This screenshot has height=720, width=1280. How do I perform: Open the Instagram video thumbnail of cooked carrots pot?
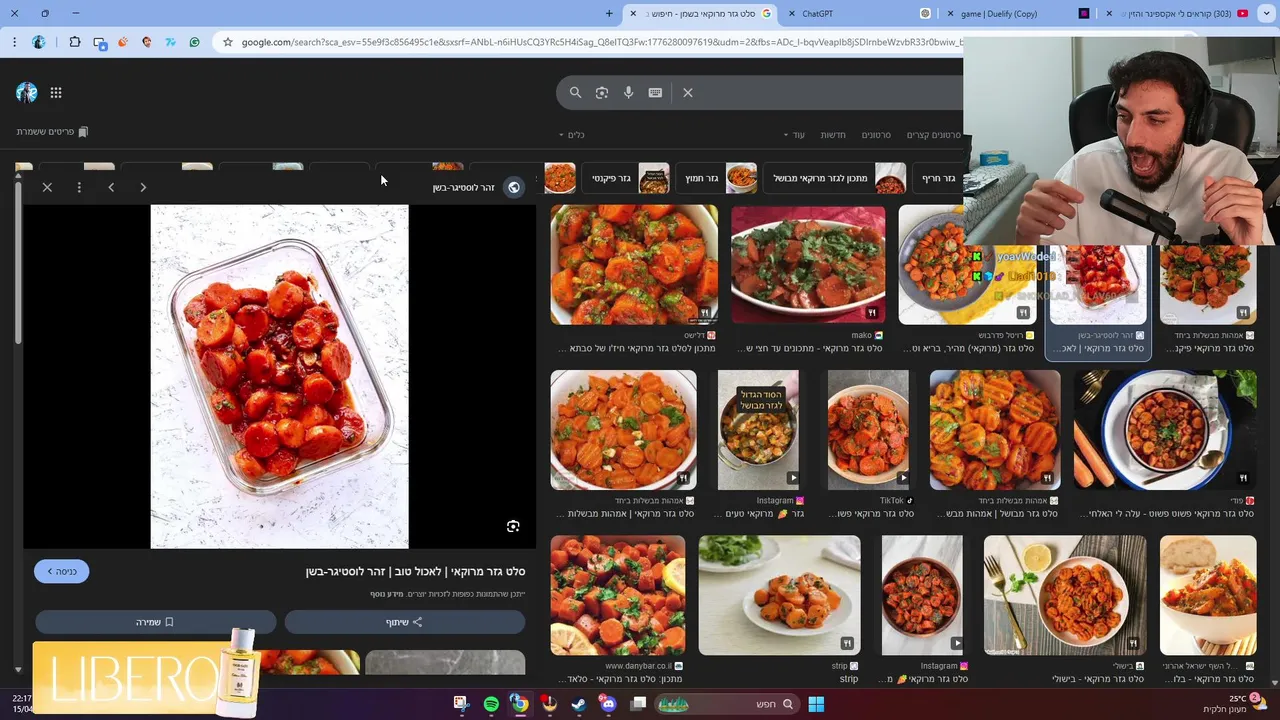(758, 430)
